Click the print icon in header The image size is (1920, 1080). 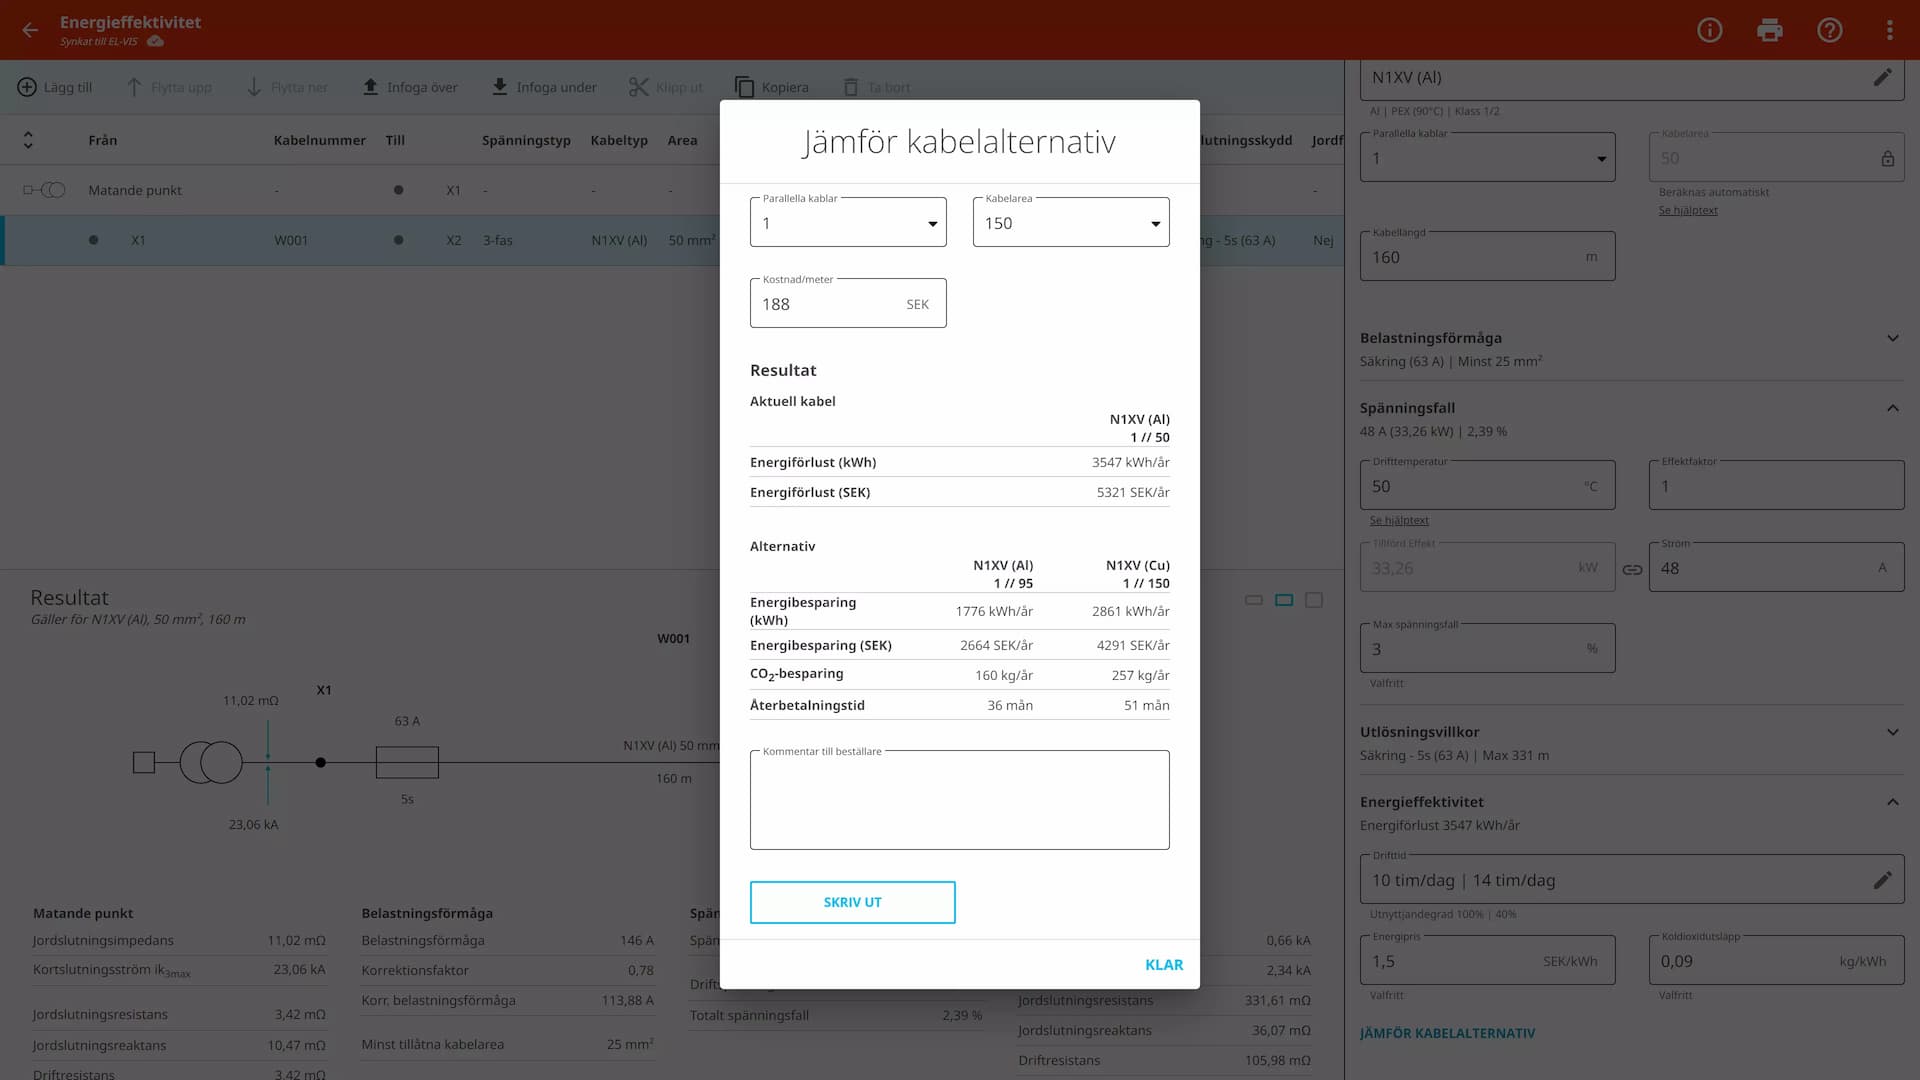1770,30
